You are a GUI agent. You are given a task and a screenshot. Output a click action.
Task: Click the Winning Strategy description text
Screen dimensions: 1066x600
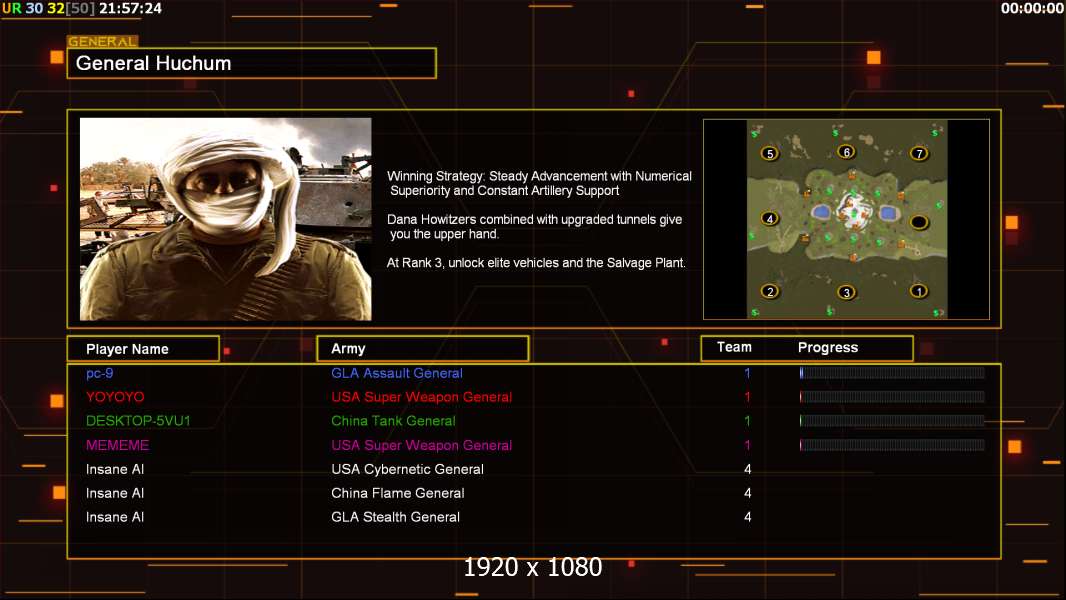(x=540, y=183)
